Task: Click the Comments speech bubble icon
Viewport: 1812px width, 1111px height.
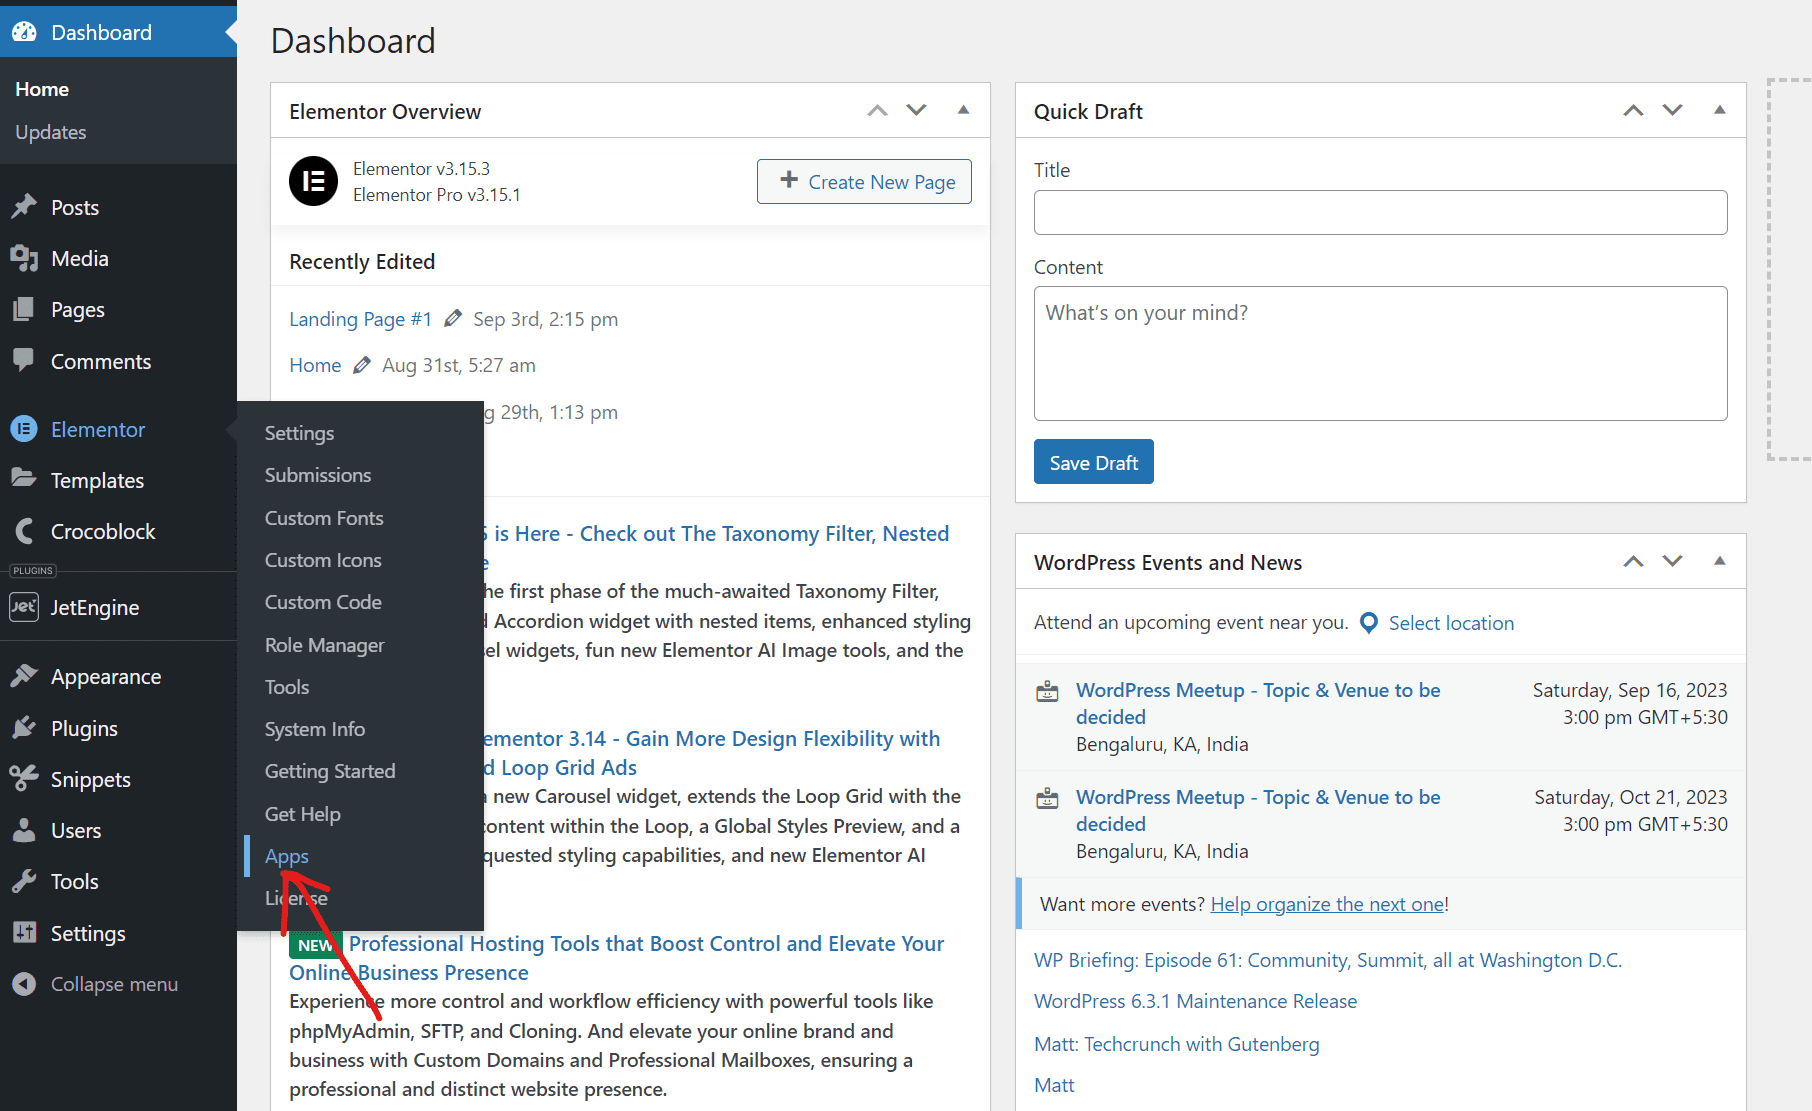Action: click(x=25, y=361)
